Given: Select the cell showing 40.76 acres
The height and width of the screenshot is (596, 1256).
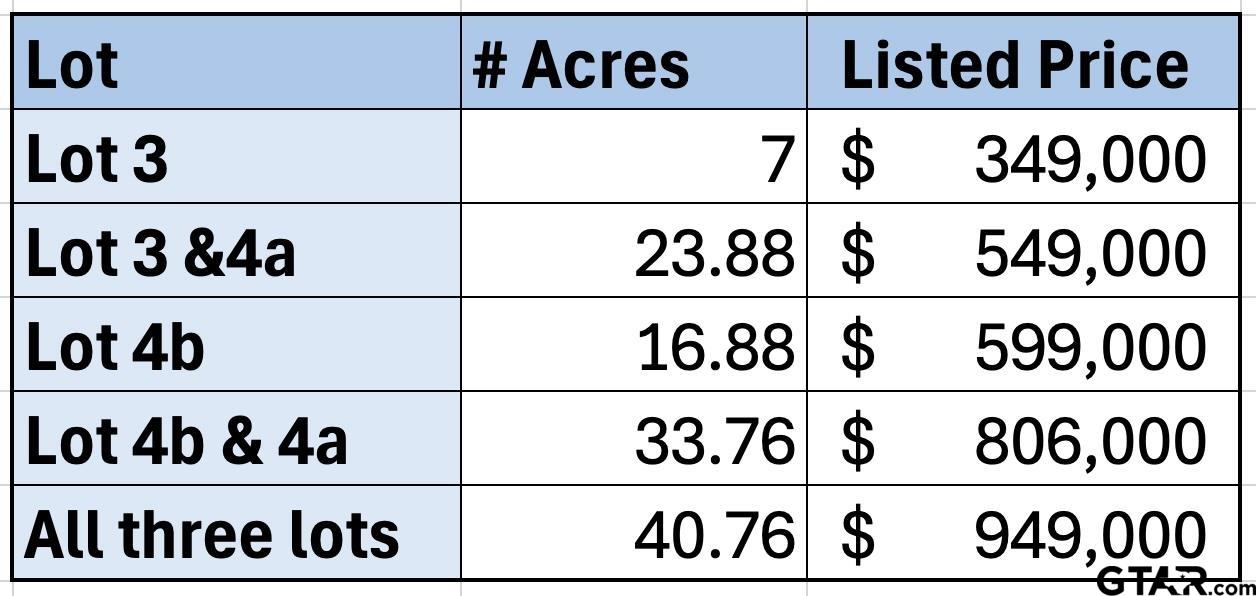Looking at the screenshot, I should click(x=634, y=533).
